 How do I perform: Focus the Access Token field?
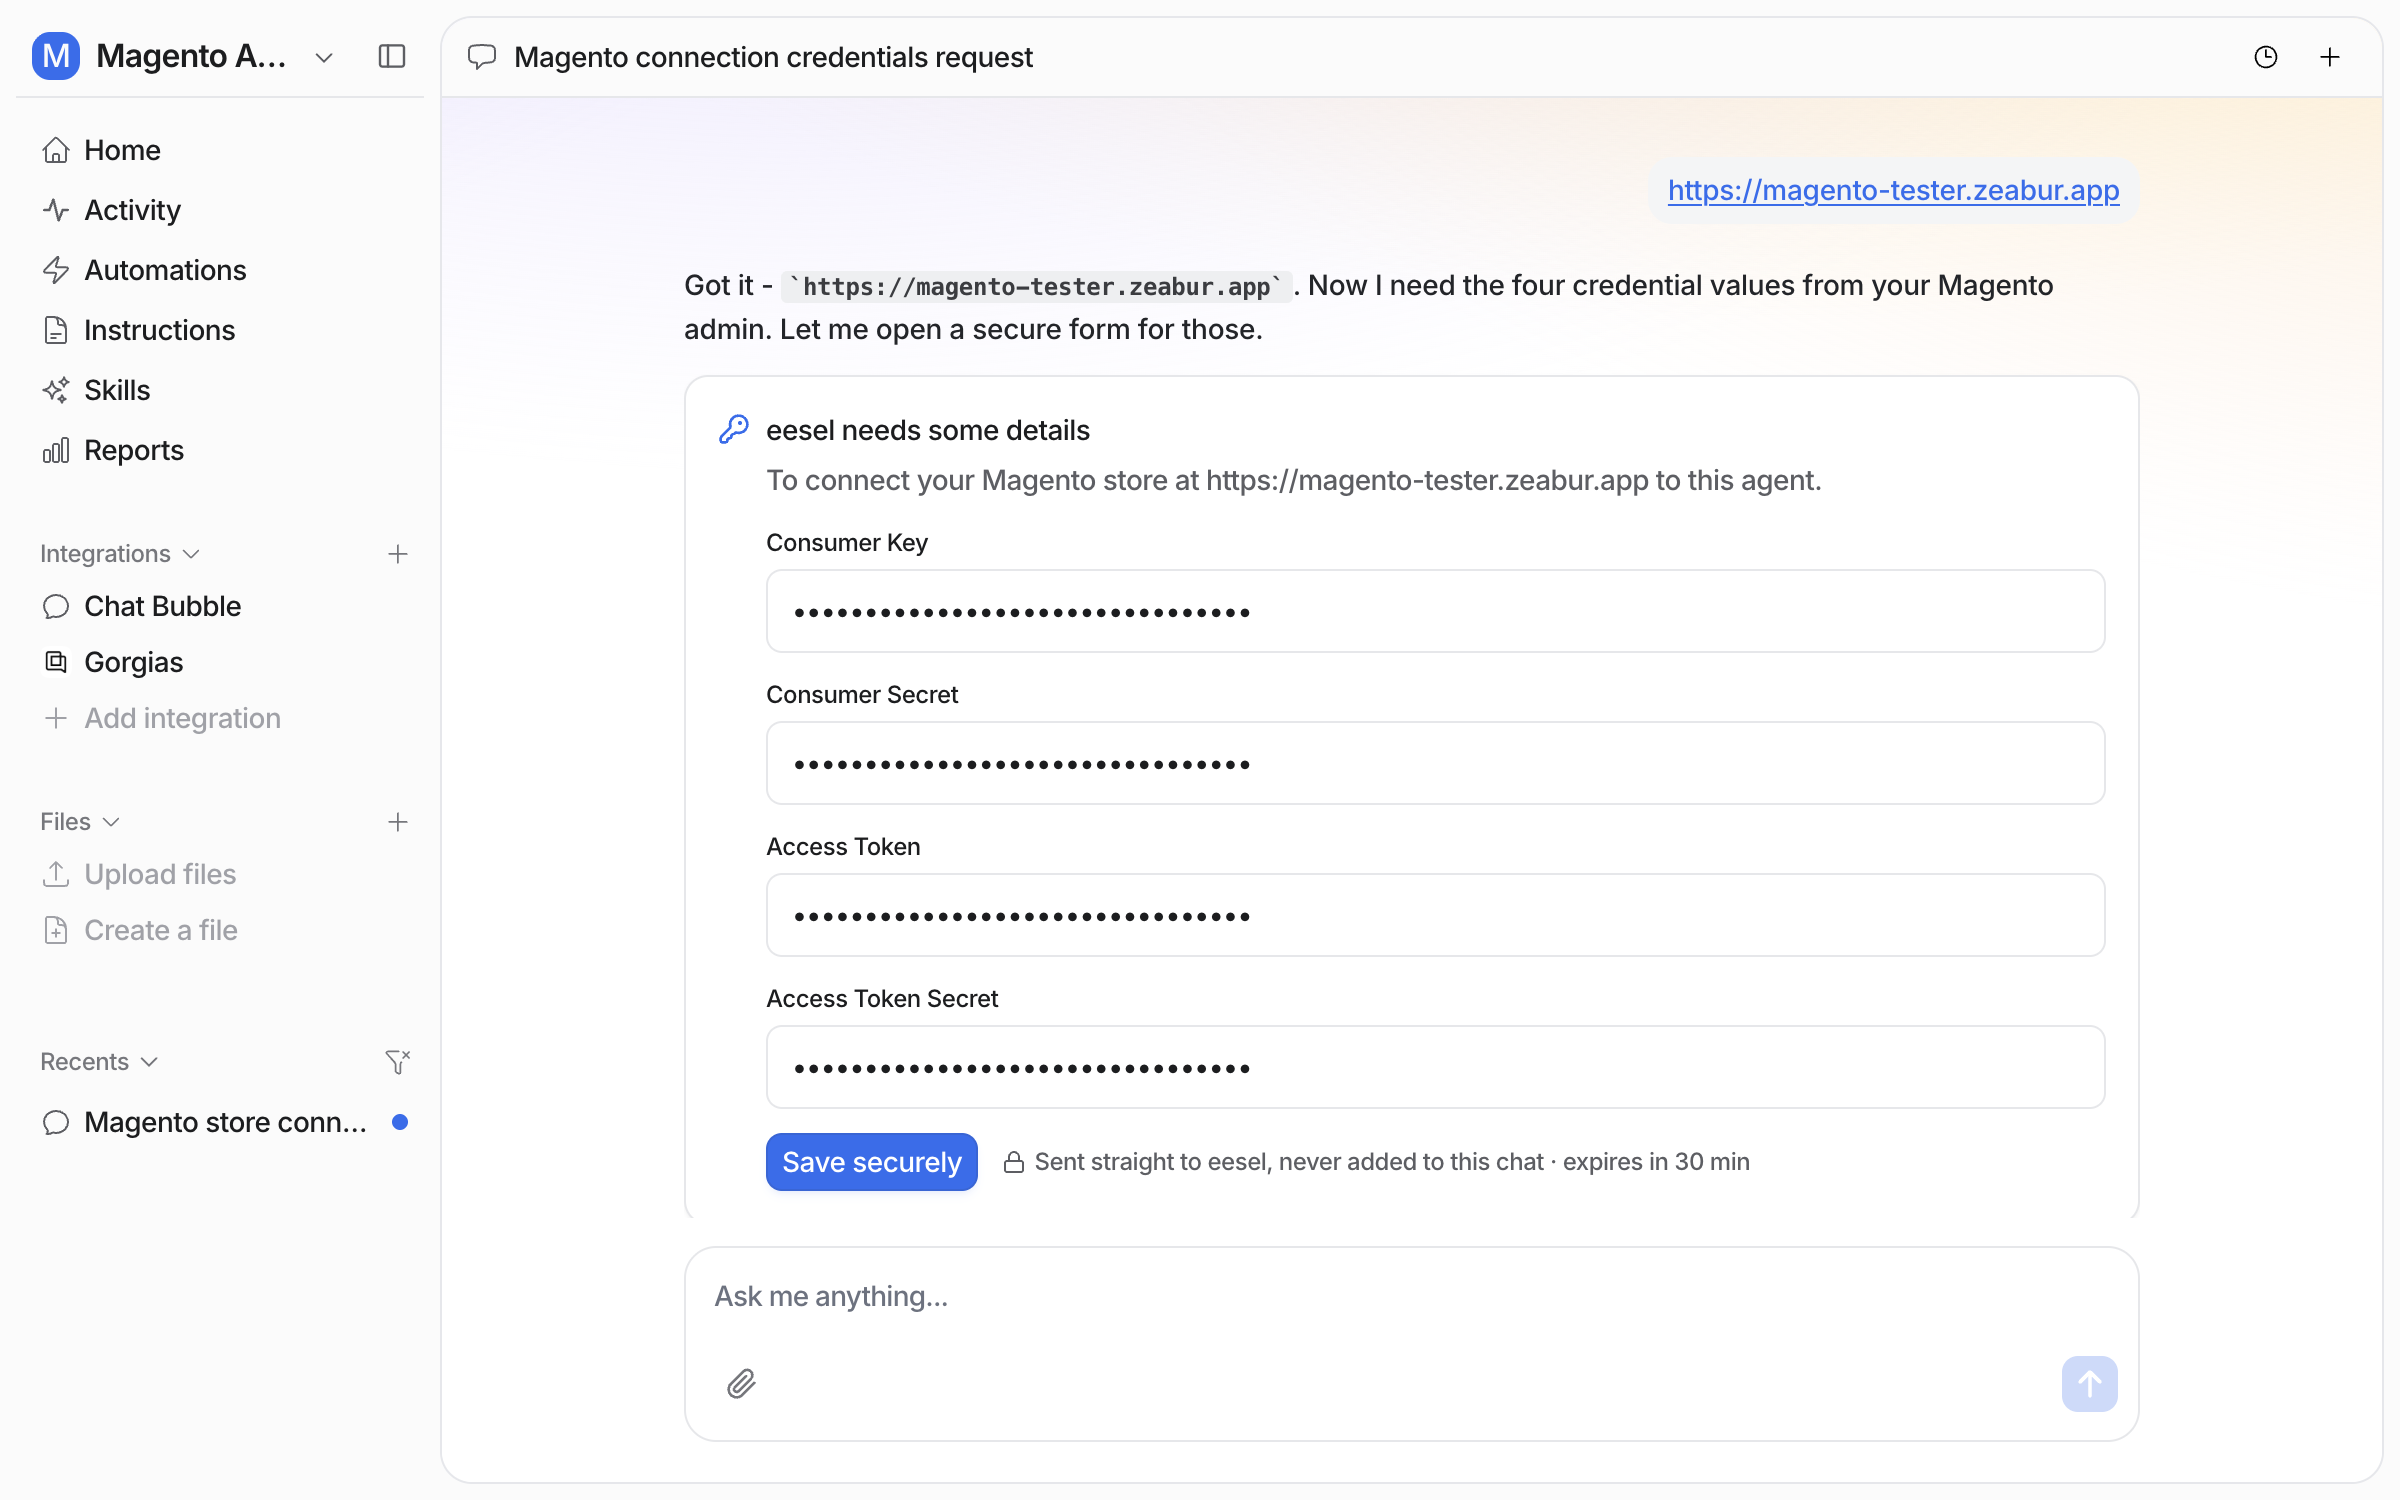1435,915
